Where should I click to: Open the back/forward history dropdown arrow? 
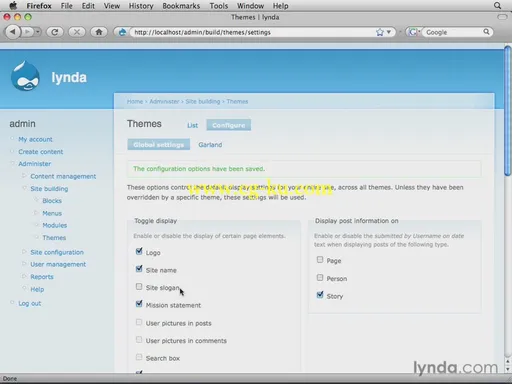(x=38, y=32)
